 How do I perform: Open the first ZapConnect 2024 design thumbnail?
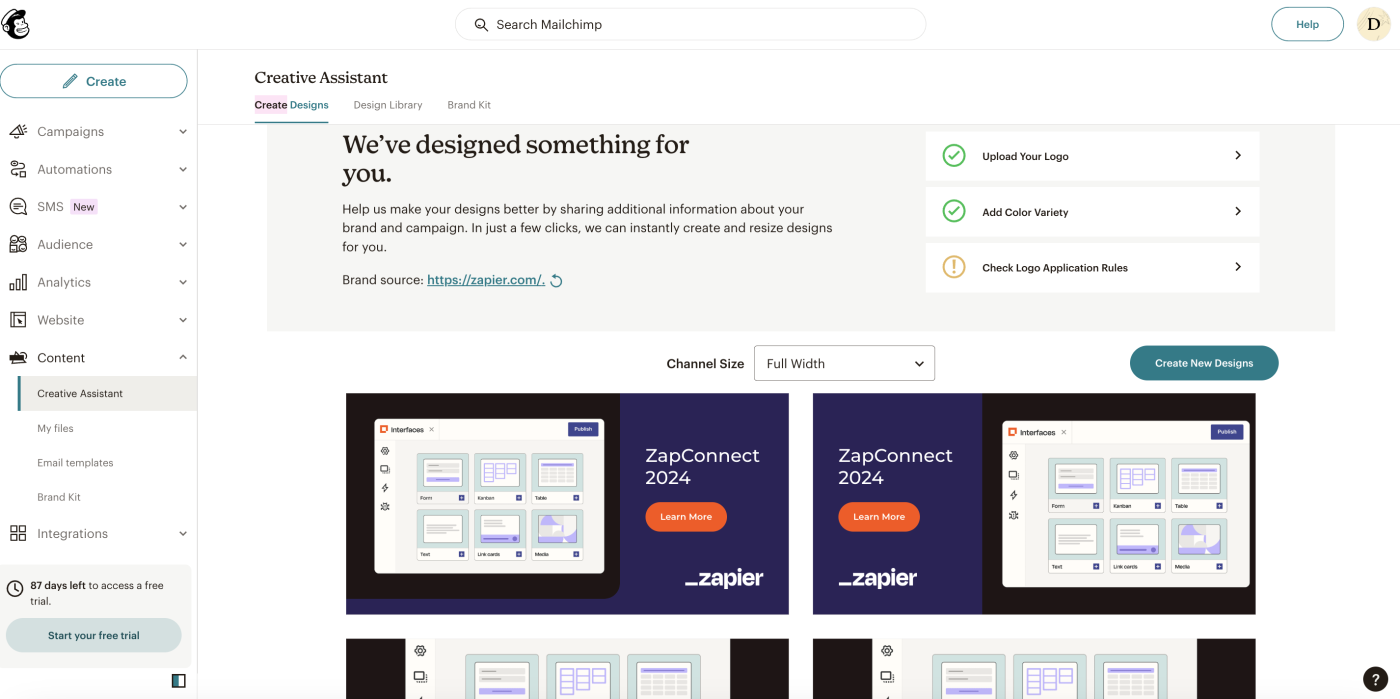point(567,504)
